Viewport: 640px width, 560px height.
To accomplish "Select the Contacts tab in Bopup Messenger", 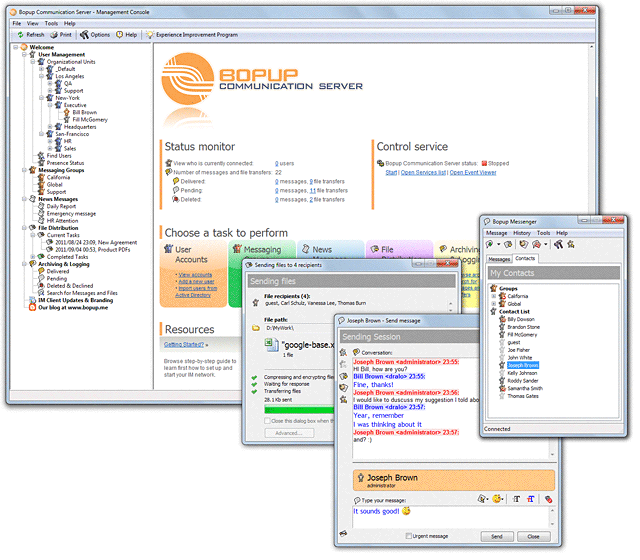I will (525, 259).
